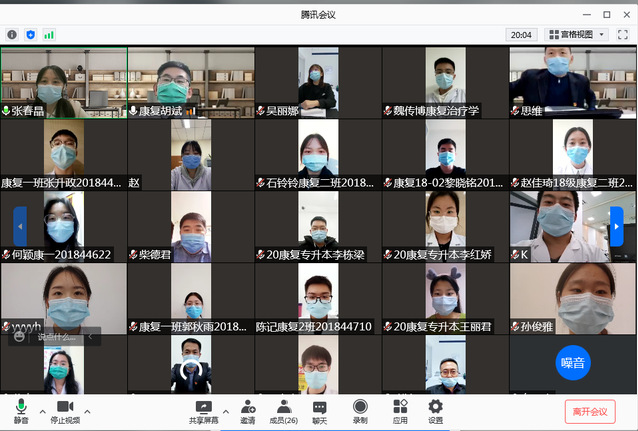Open the 聊天 chat panel
Viewport: 638px width, 431px height.
320,410
